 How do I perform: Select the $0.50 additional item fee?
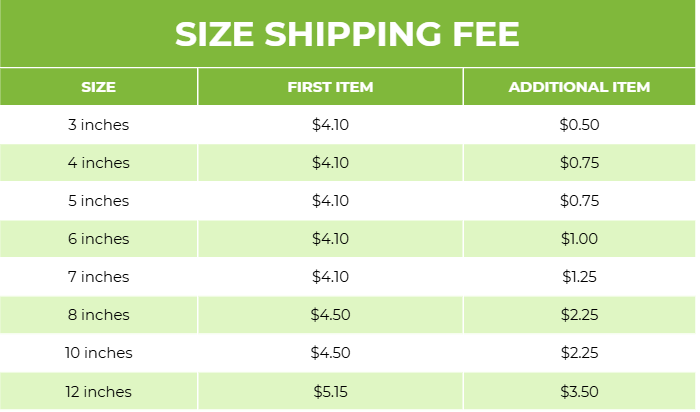(579, 125)
